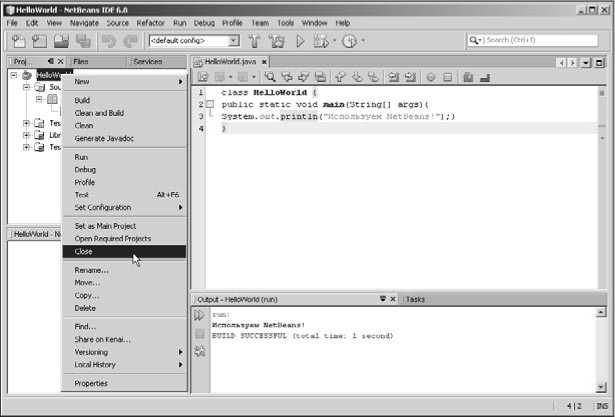Expand the Libraries tree node
This screenshot has height=417, width=615.
click(26, 135)
